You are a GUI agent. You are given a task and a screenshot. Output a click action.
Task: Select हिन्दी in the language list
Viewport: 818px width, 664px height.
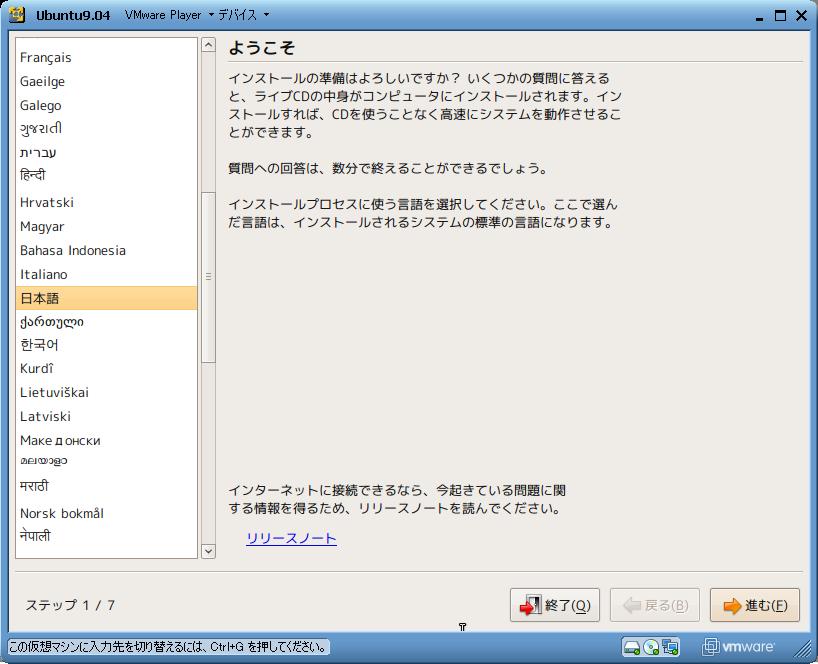(106, 175)
